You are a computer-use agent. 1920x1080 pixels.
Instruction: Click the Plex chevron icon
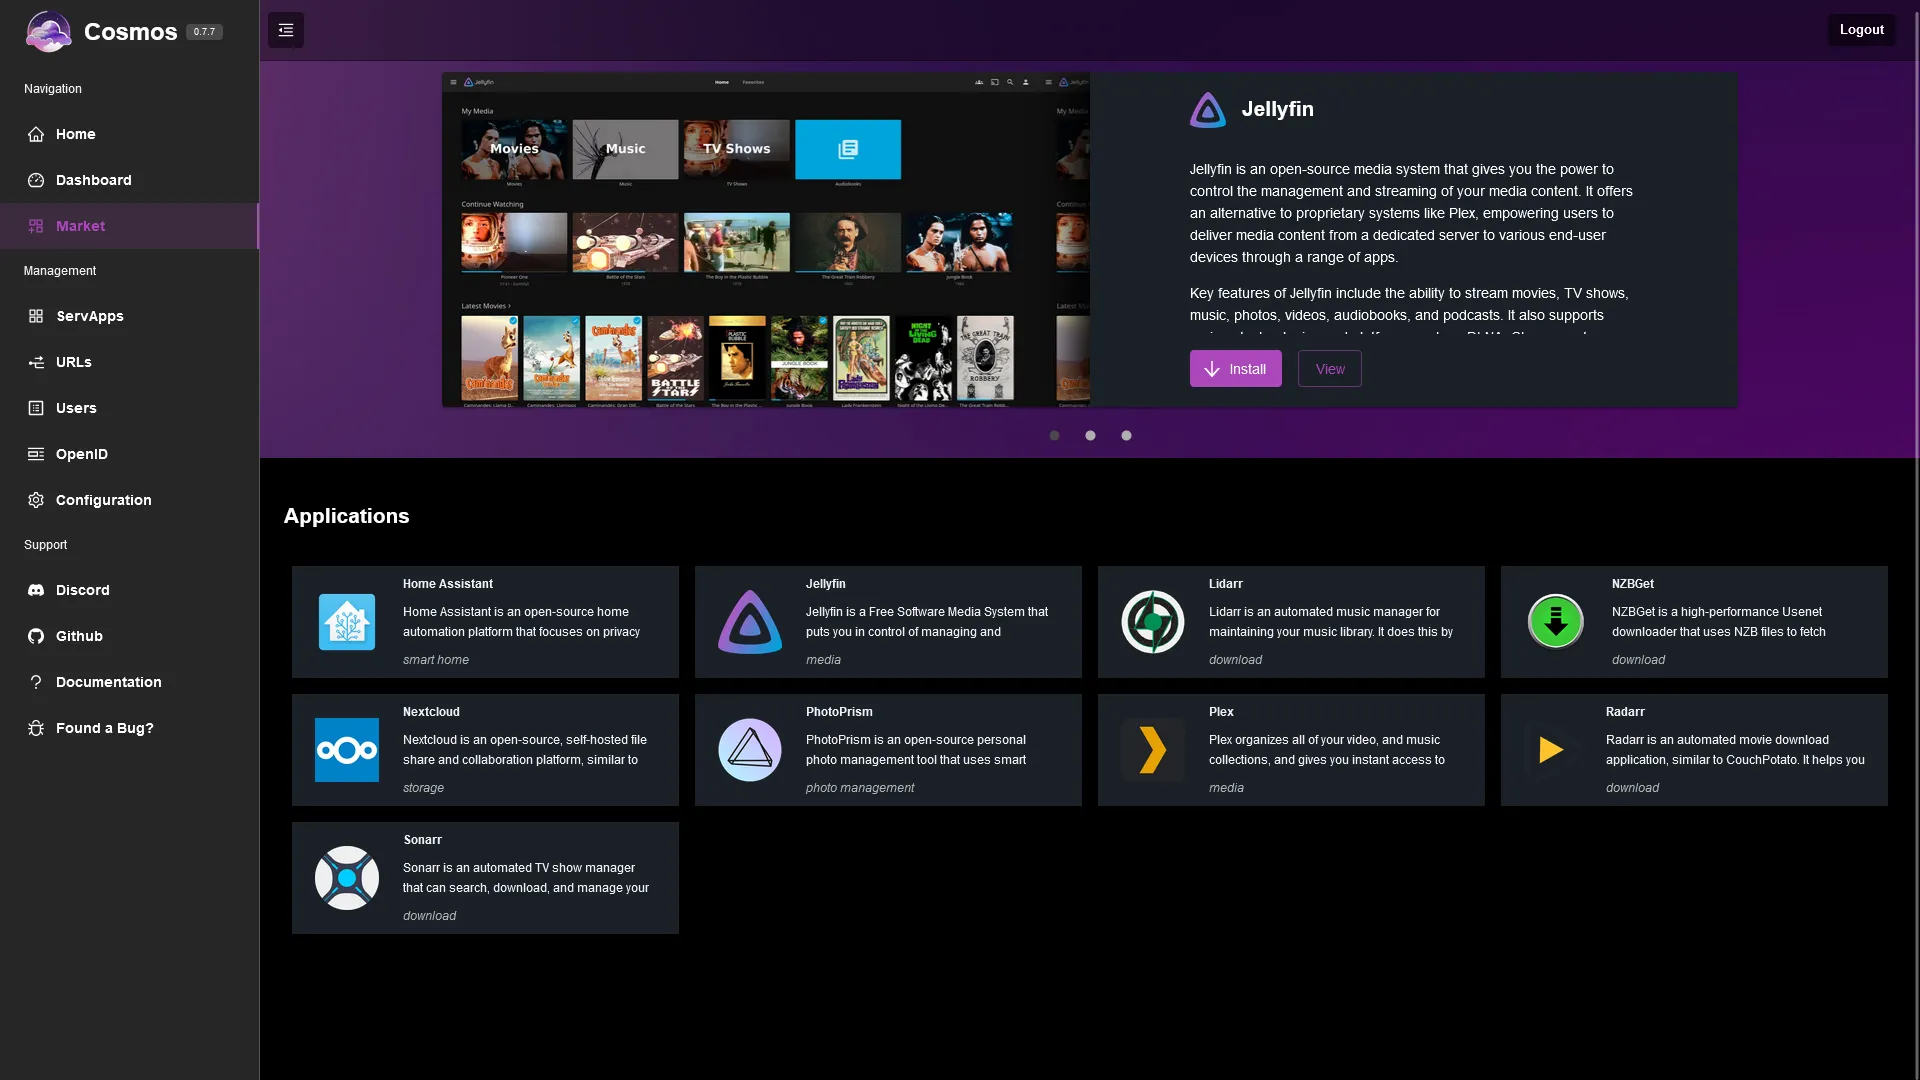pos(1153,750)
